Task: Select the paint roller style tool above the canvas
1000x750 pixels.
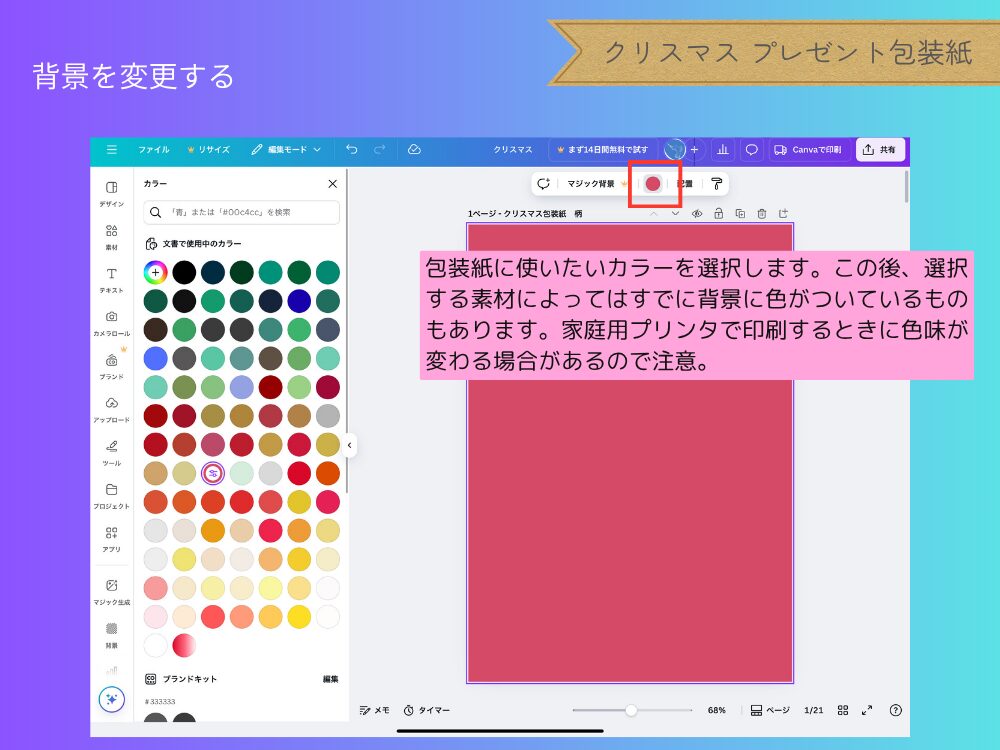Action: [x=717, y=183]
